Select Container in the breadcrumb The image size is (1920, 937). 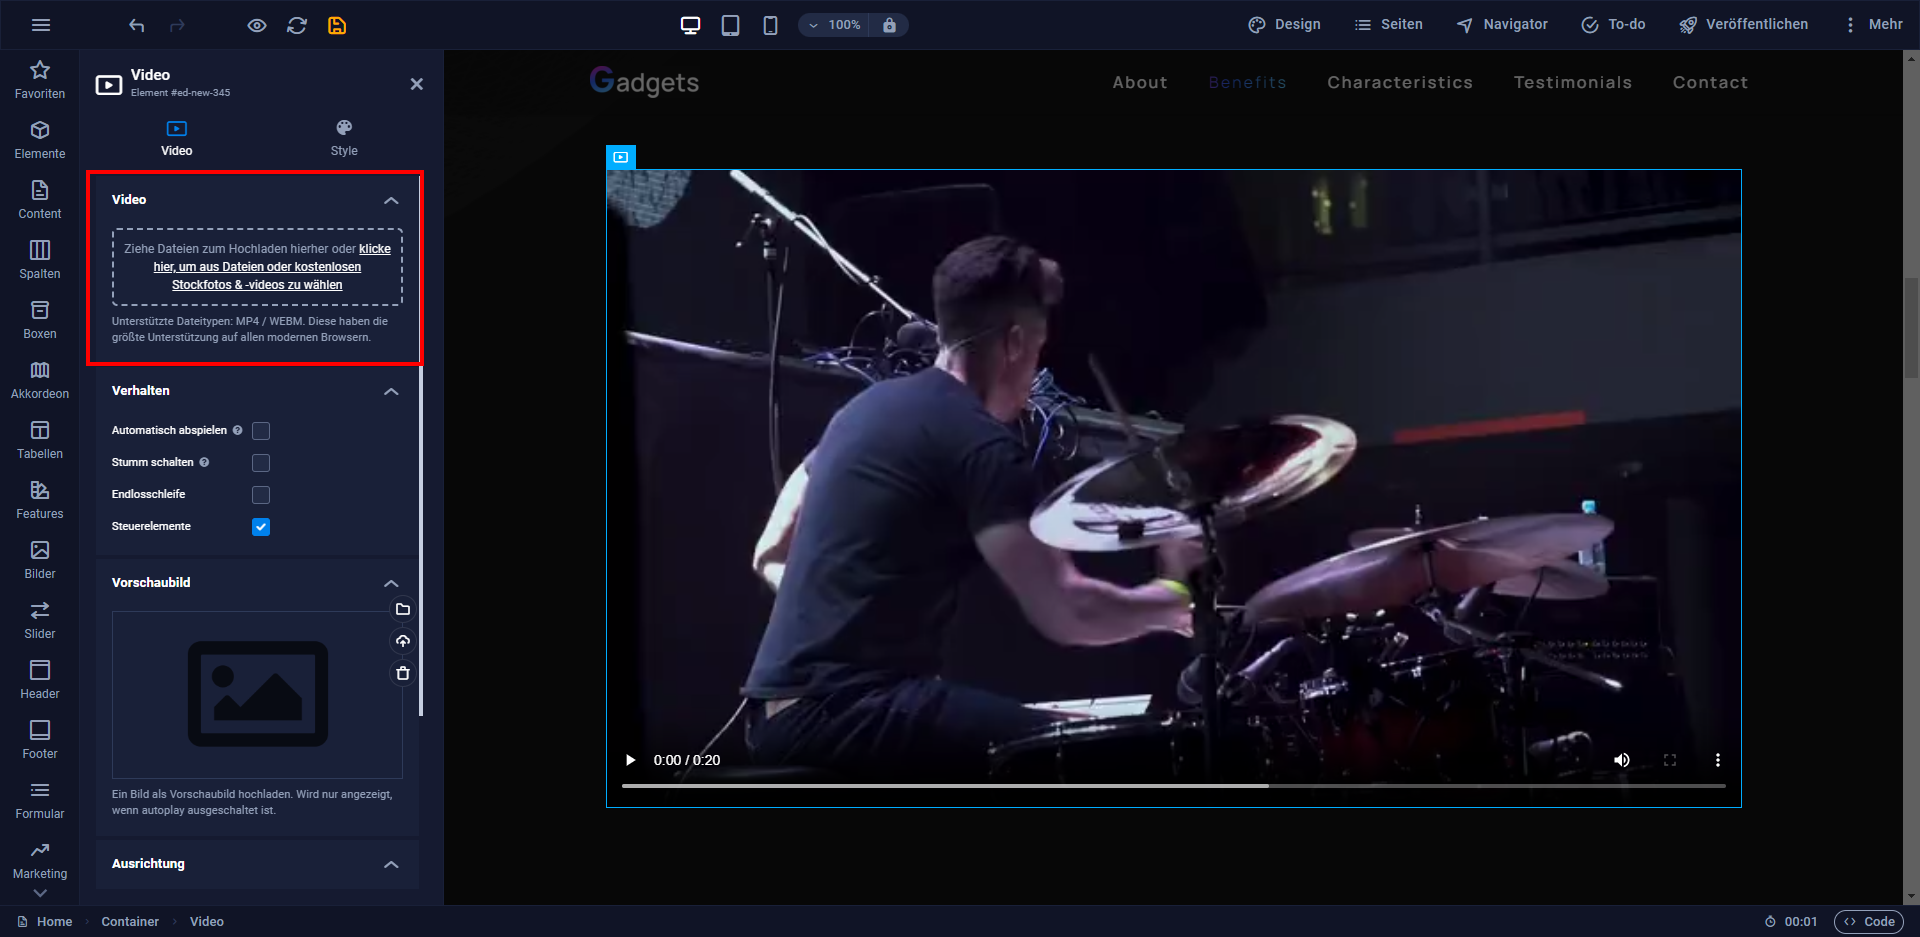click(130, 922)
